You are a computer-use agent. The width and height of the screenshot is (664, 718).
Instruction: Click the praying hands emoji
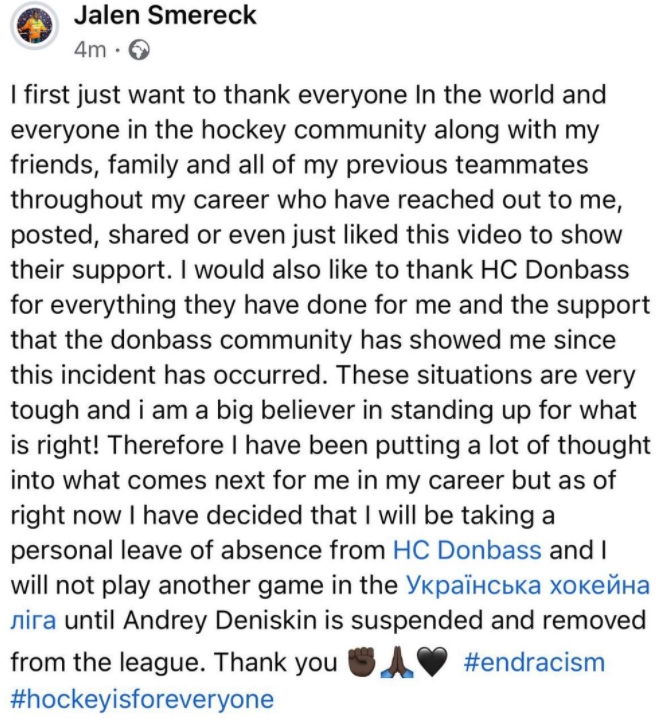[397, 663]
